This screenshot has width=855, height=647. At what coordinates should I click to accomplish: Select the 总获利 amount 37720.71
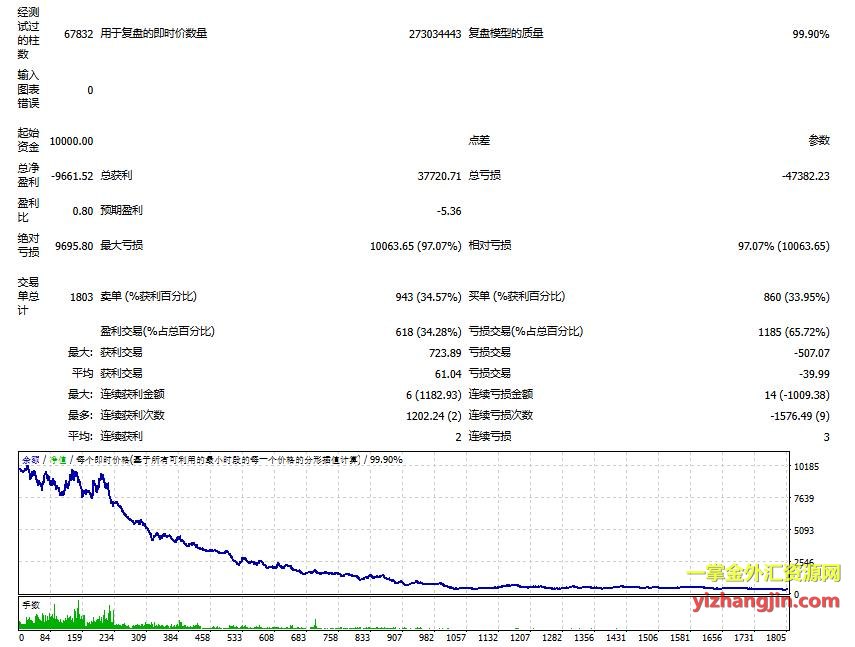tap(438, 176)
